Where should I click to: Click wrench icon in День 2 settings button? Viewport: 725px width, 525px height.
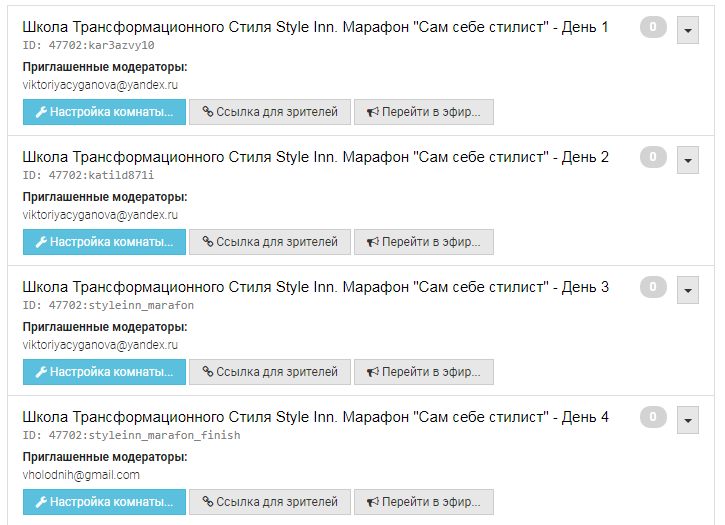[x=41, y=242]
